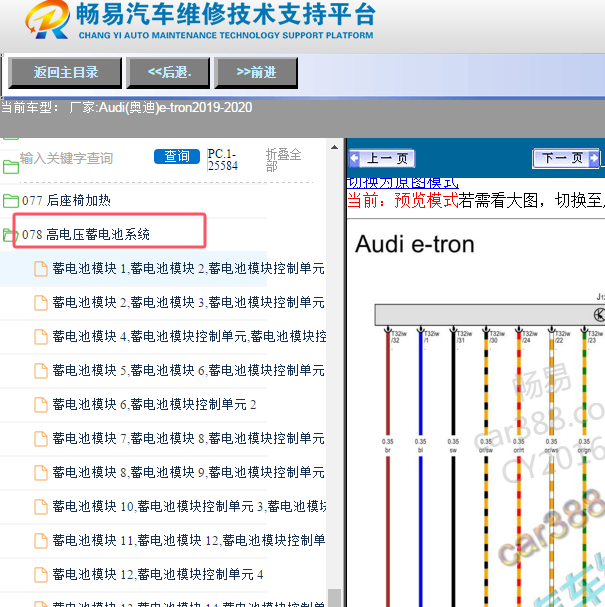Click 切换为原图模式 link
Screen dimensions: 605x607
pyautogui.click(x=403, y=182)
